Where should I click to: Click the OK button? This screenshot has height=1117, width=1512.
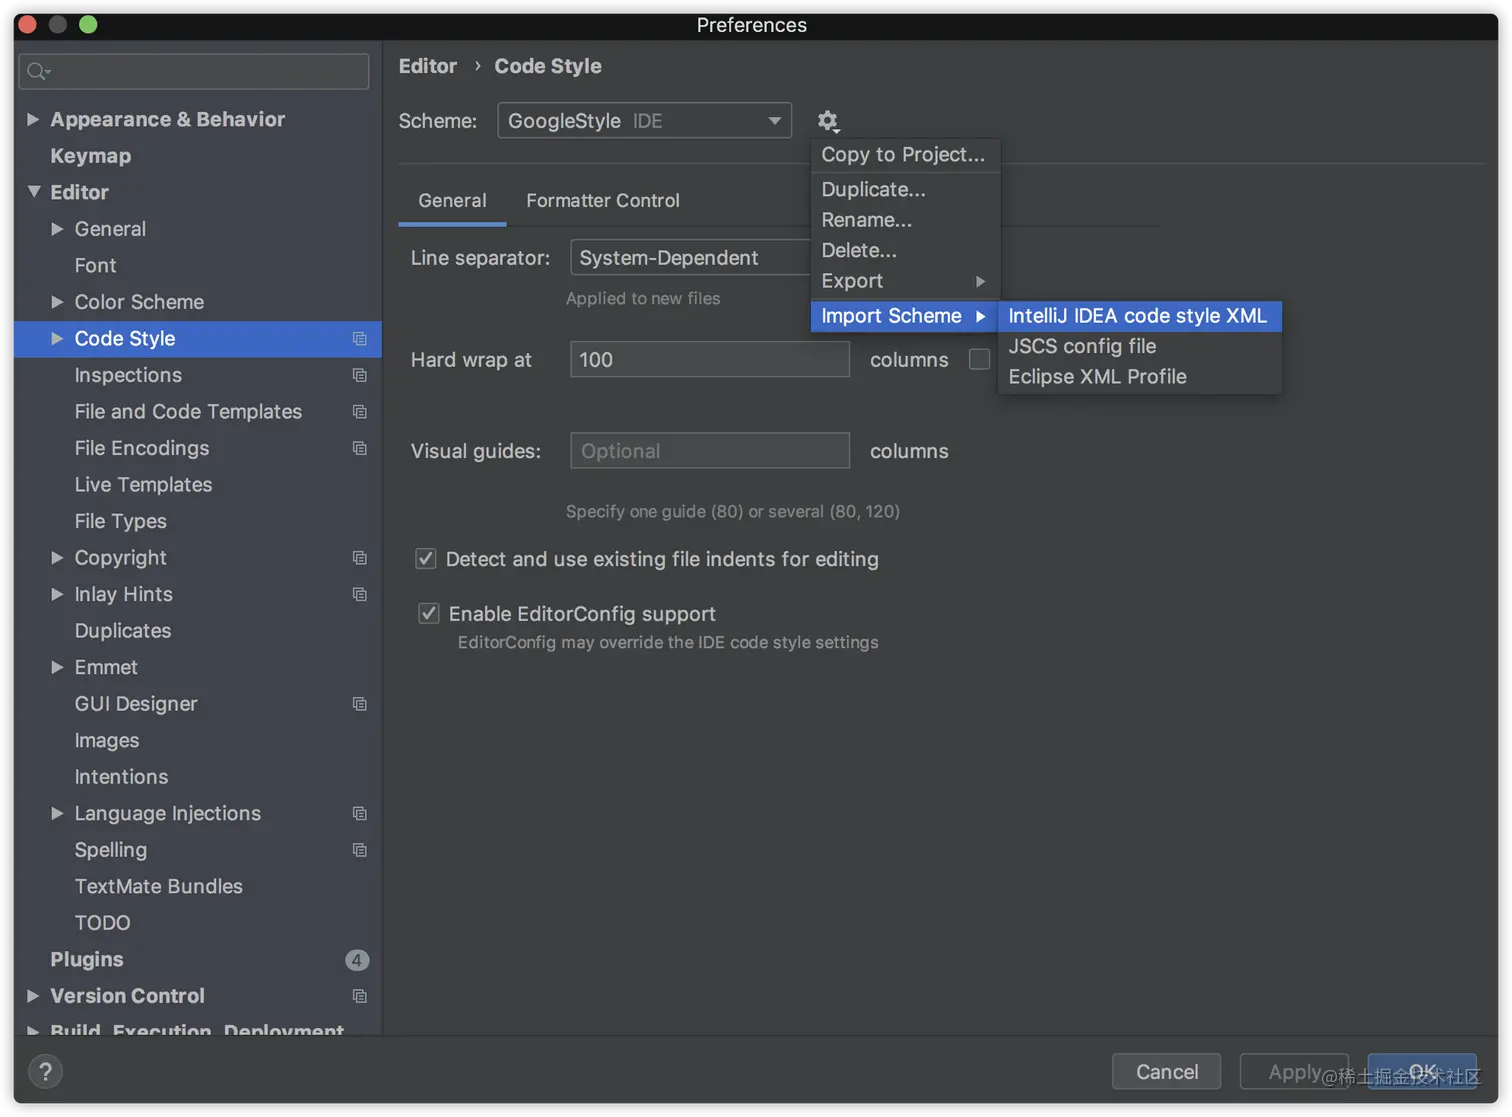tap(1422, 1072)
